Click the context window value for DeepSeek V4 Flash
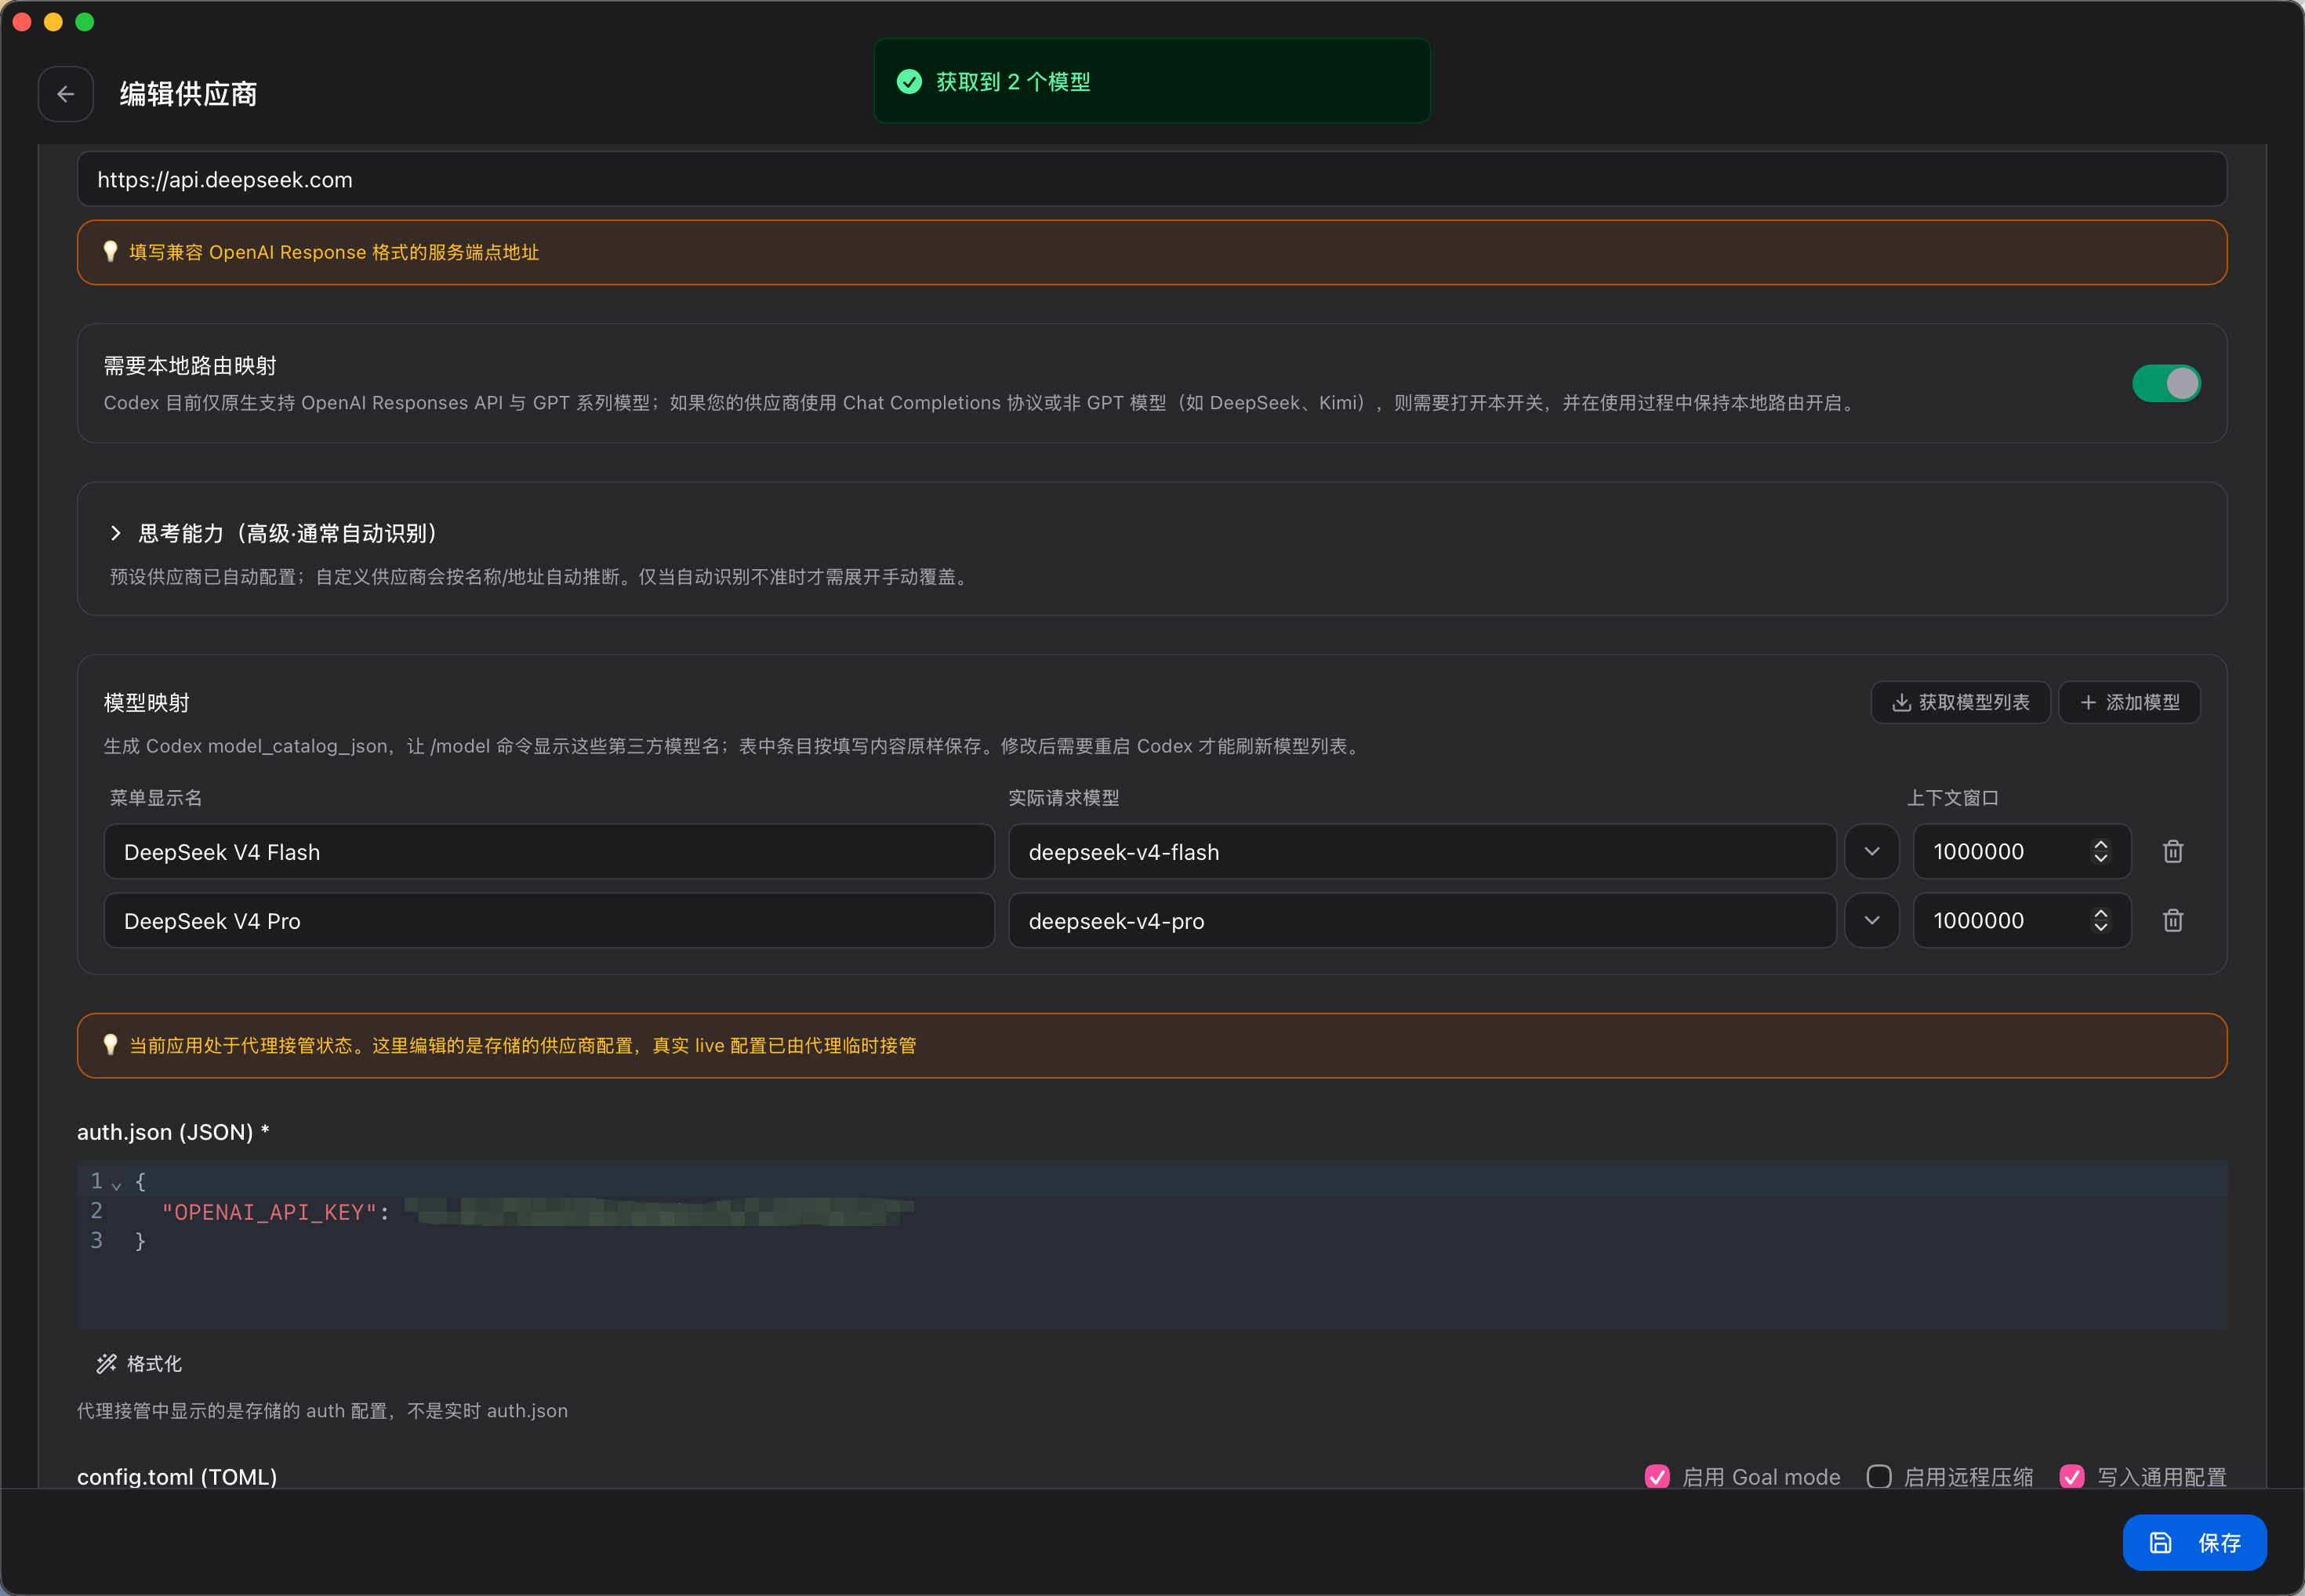The width and height of the screenshot is (2305, 1596). pyautogui.click(x=1978, y=852)
